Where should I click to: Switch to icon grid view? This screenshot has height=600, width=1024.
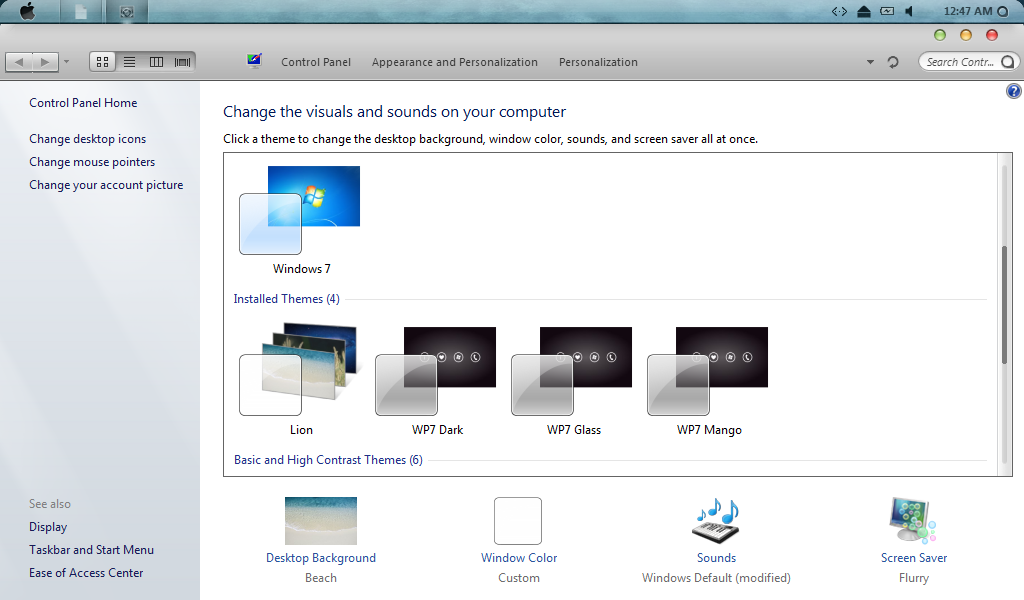103,62
